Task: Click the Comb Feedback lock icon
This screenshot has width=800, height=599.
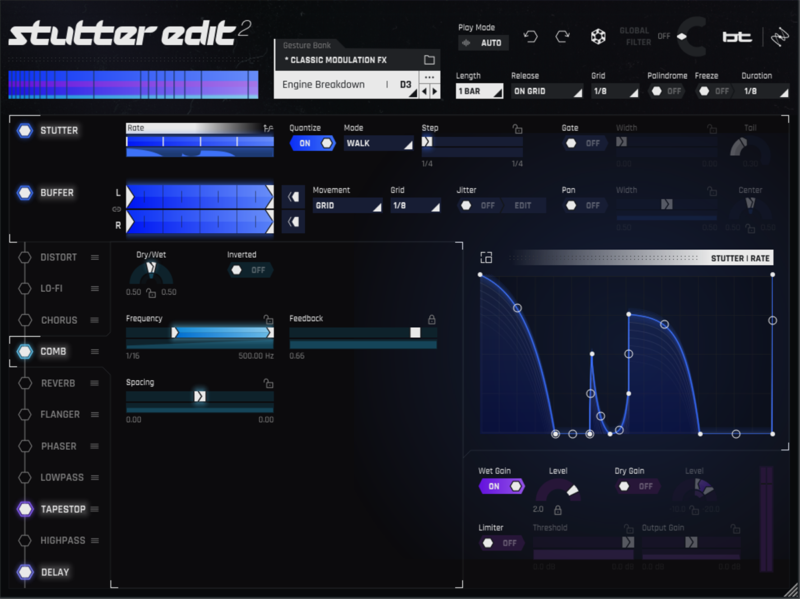Action: point(432,319)
